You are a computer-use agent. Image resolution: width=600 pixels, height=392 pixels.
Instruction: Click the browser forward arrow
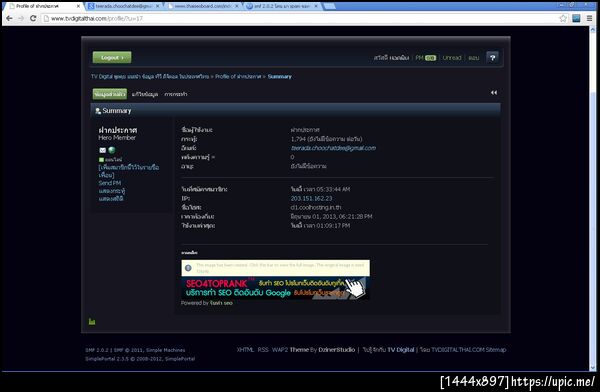tap(21, 18)
